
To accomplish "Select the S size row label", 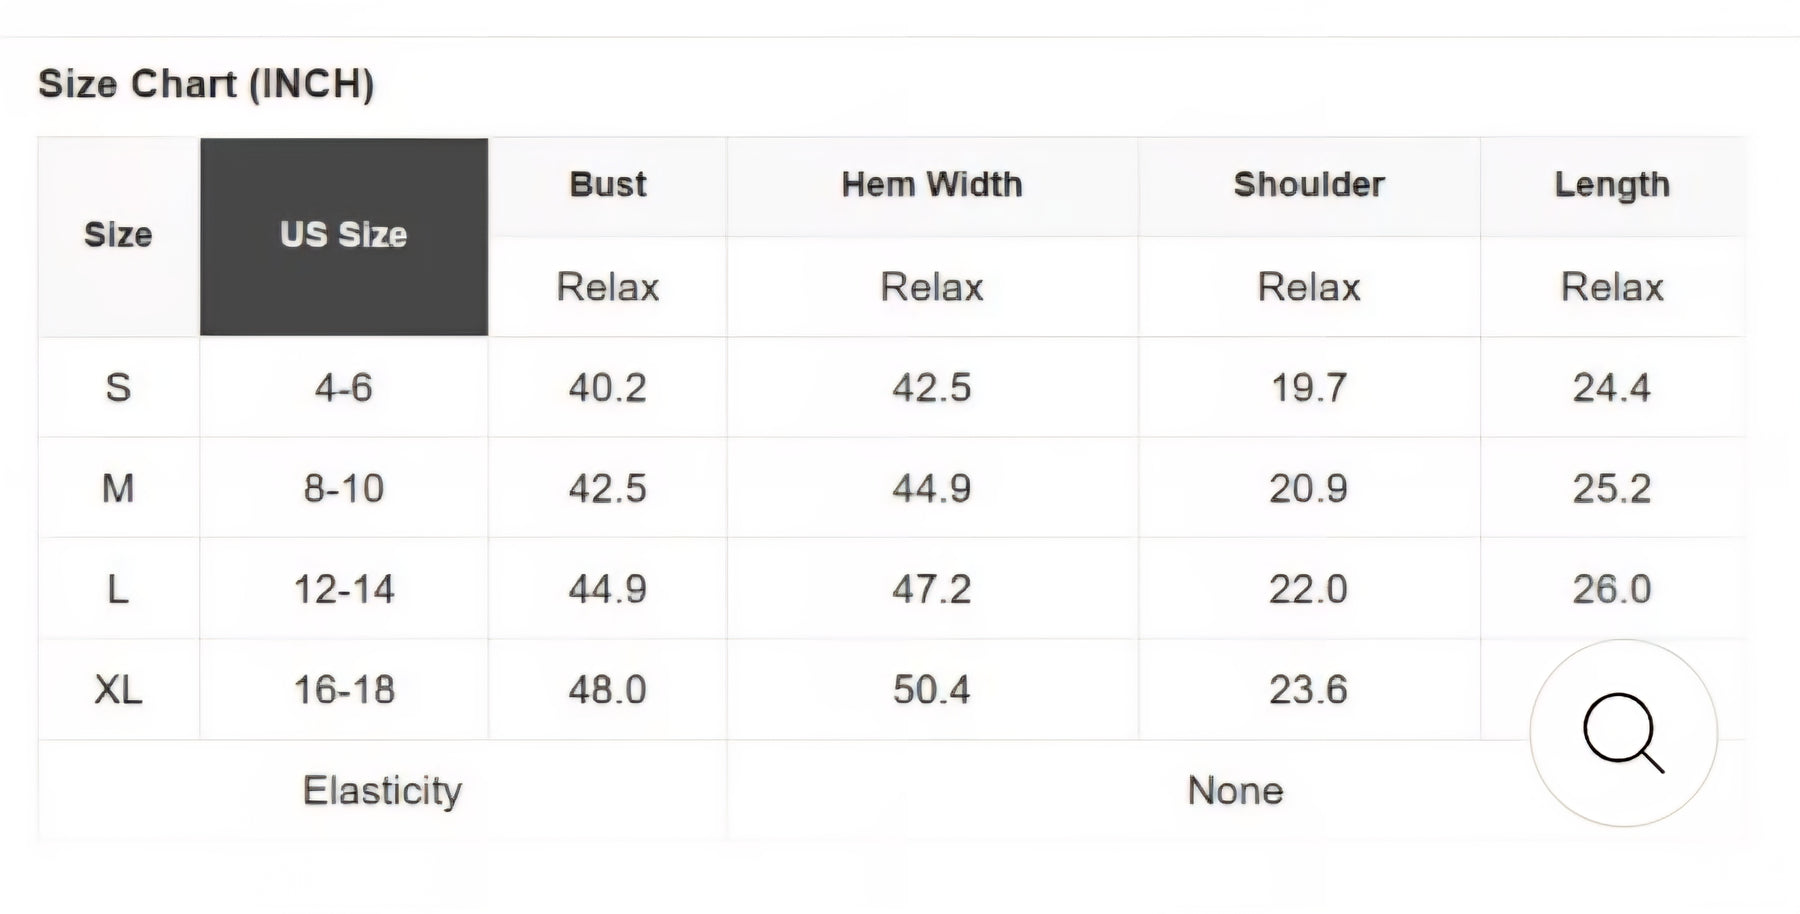I will [118, 388].
